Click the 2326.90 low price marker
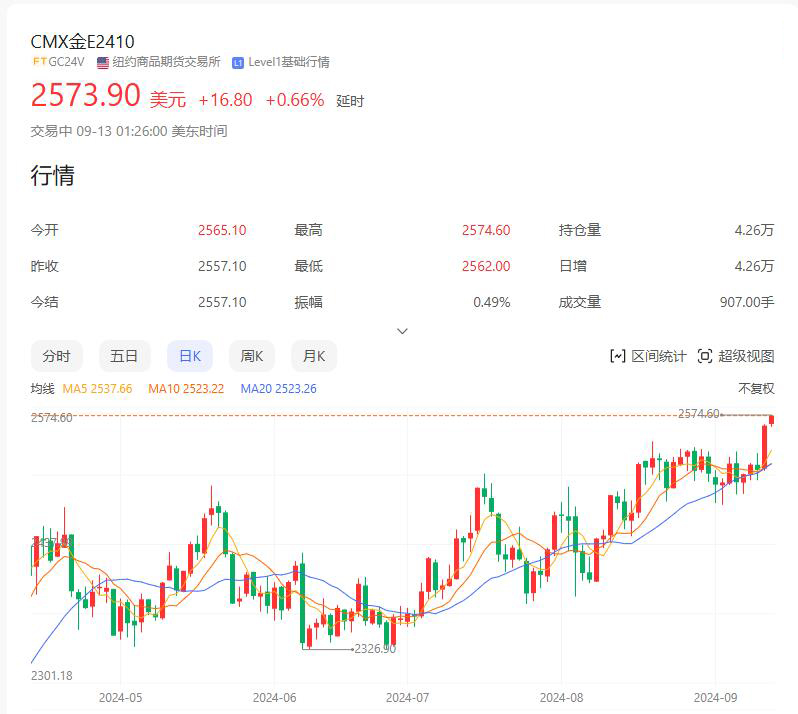Viewport: 798px width, 714px height. (375, 649)
